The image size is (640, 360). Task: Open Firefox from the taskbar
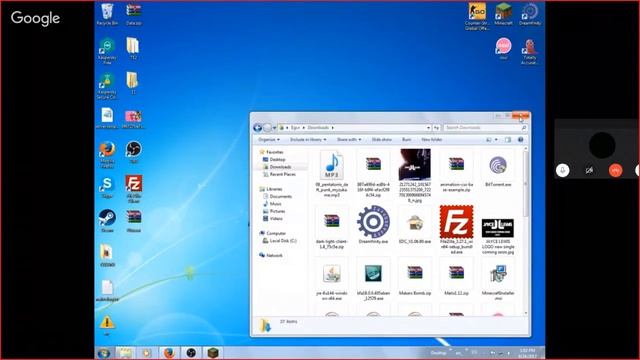pos(169,353)
